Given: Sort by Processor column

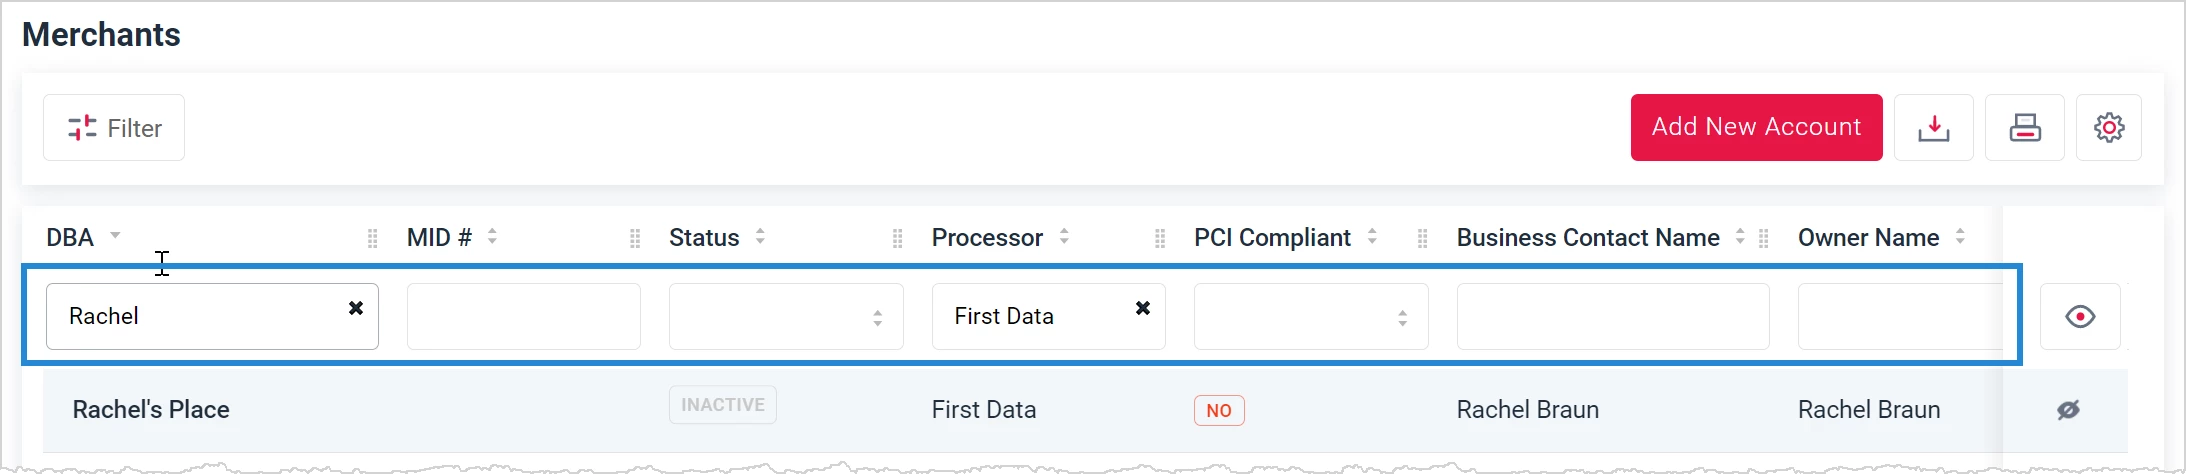Looking at the screenshot, I should click(x=1064, y=237).
